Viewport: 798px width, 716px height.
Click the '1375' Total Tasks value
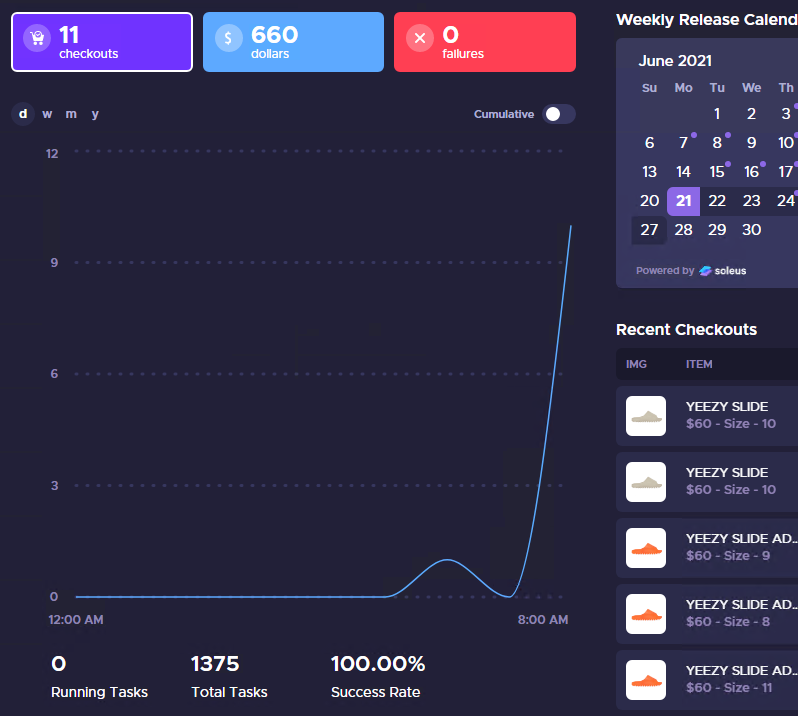point(215,664)
